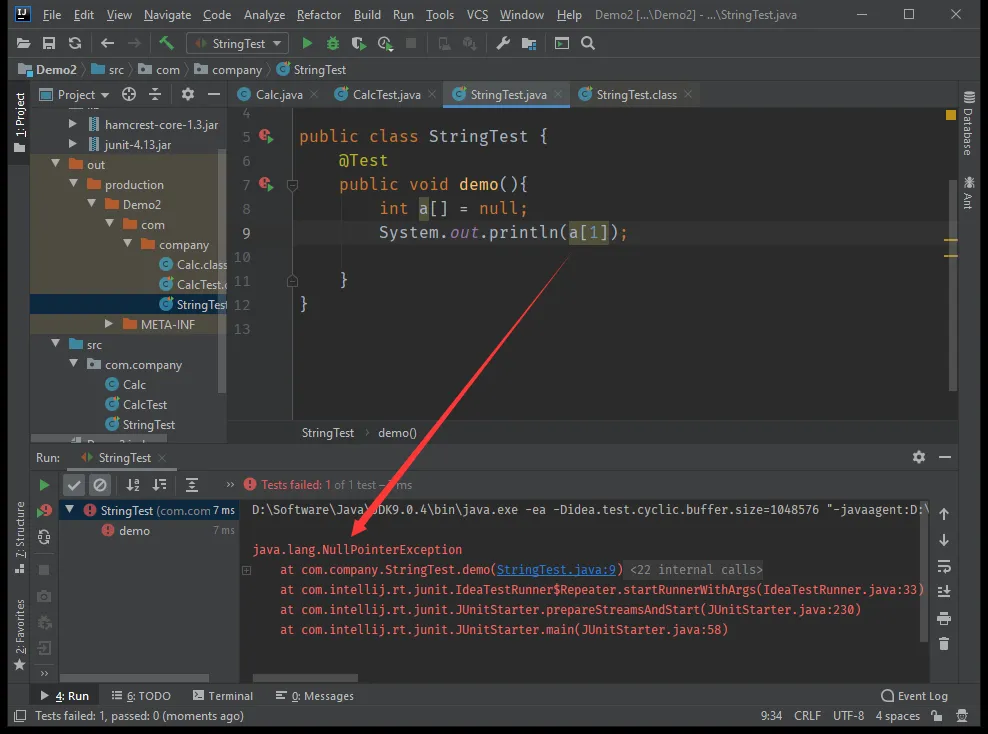This screenshot has width=988, height=734.
Task: Start debugging with the bug icon
Action: pyautogui.click(x=333, y=43)
